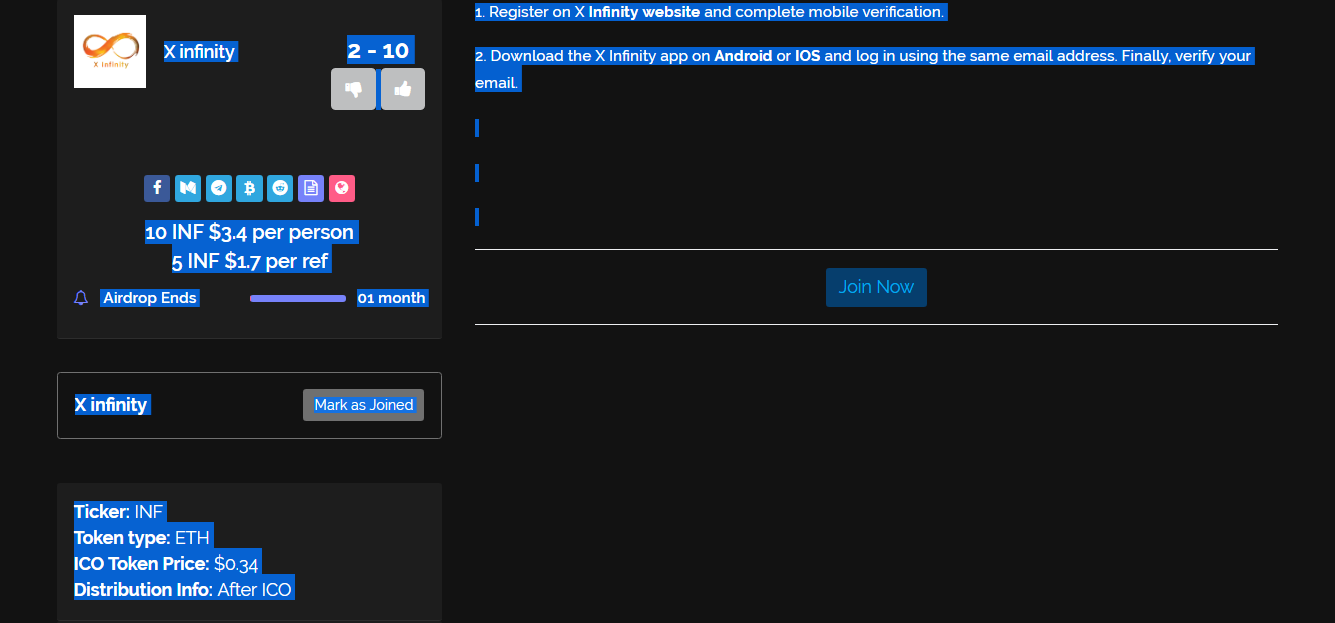Click step 1 Register instruction text

tap(710, 12)
